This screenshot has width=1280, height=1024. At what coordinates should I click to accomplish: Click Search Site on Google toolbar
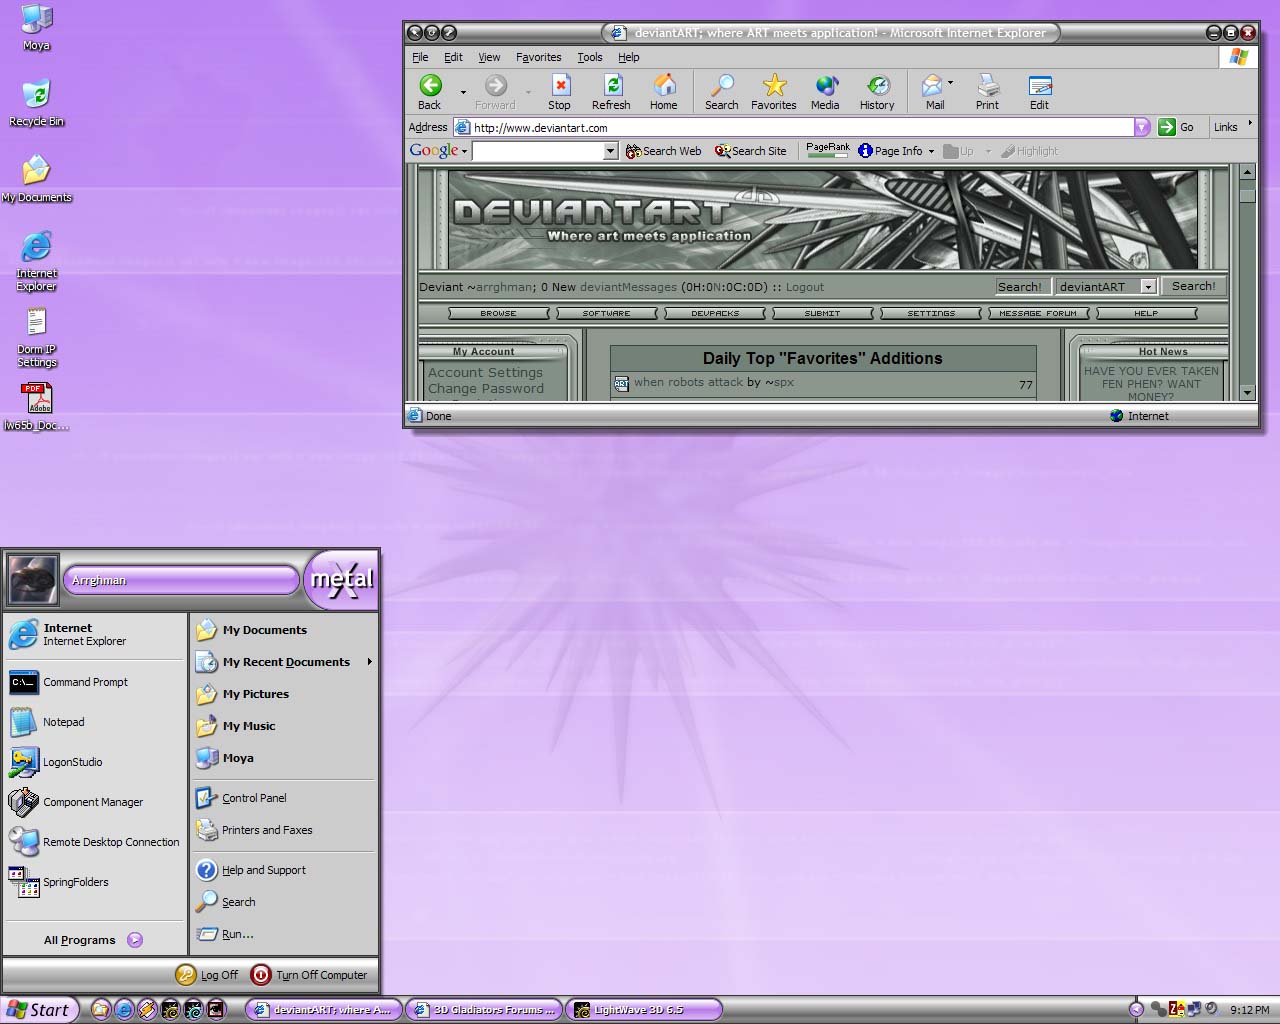pyautogui.click(x=751, y=151)
